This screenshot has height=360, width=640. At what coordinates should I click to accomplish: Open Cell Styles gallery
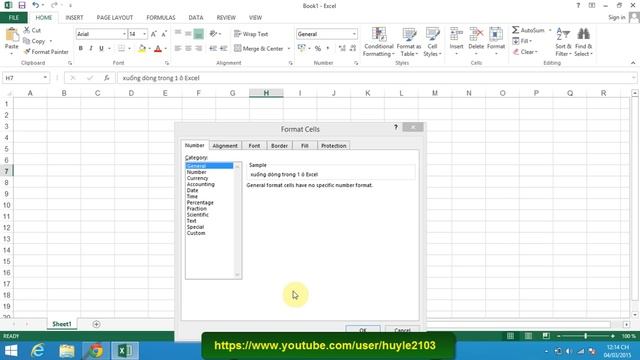tap(432, 42)
